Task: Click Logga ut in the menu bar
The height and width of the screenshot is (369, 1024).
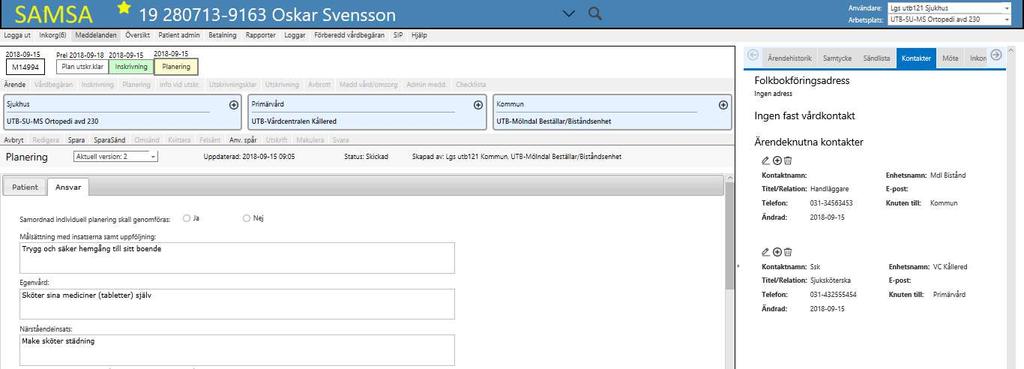Action: coord(18,35)
